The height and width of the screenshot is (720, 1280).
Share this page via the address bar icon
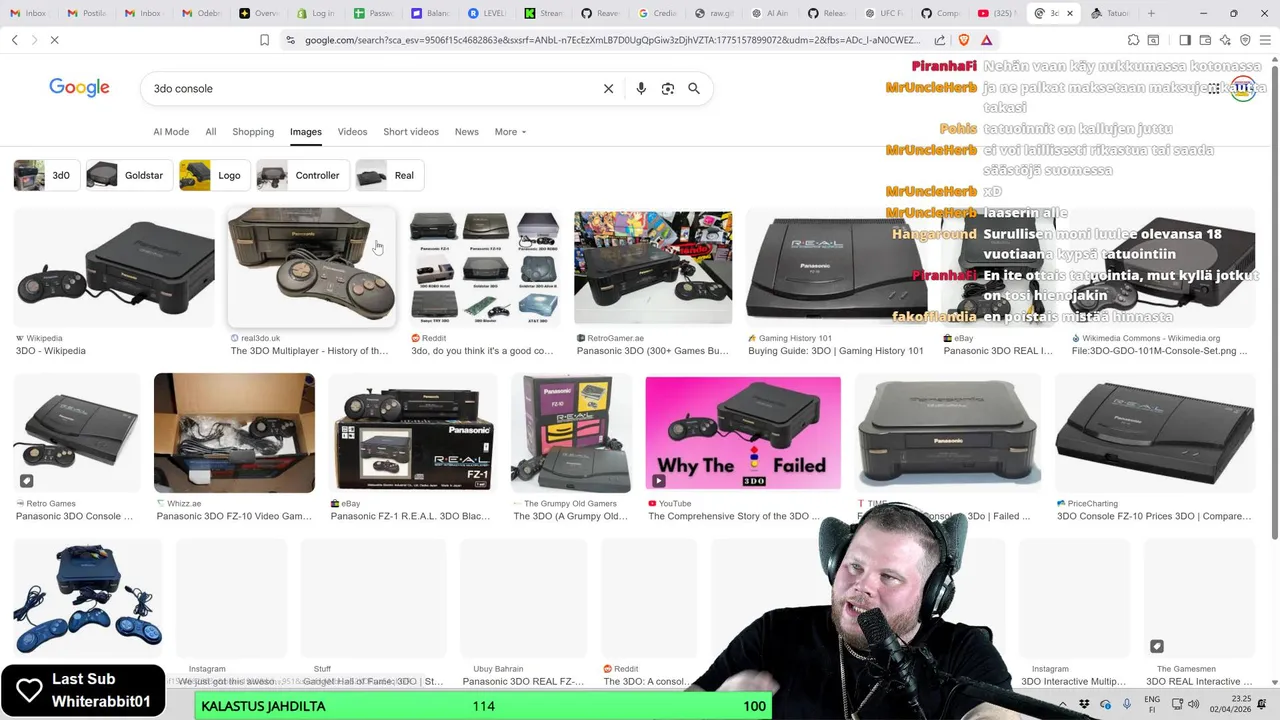click(940, 40)
